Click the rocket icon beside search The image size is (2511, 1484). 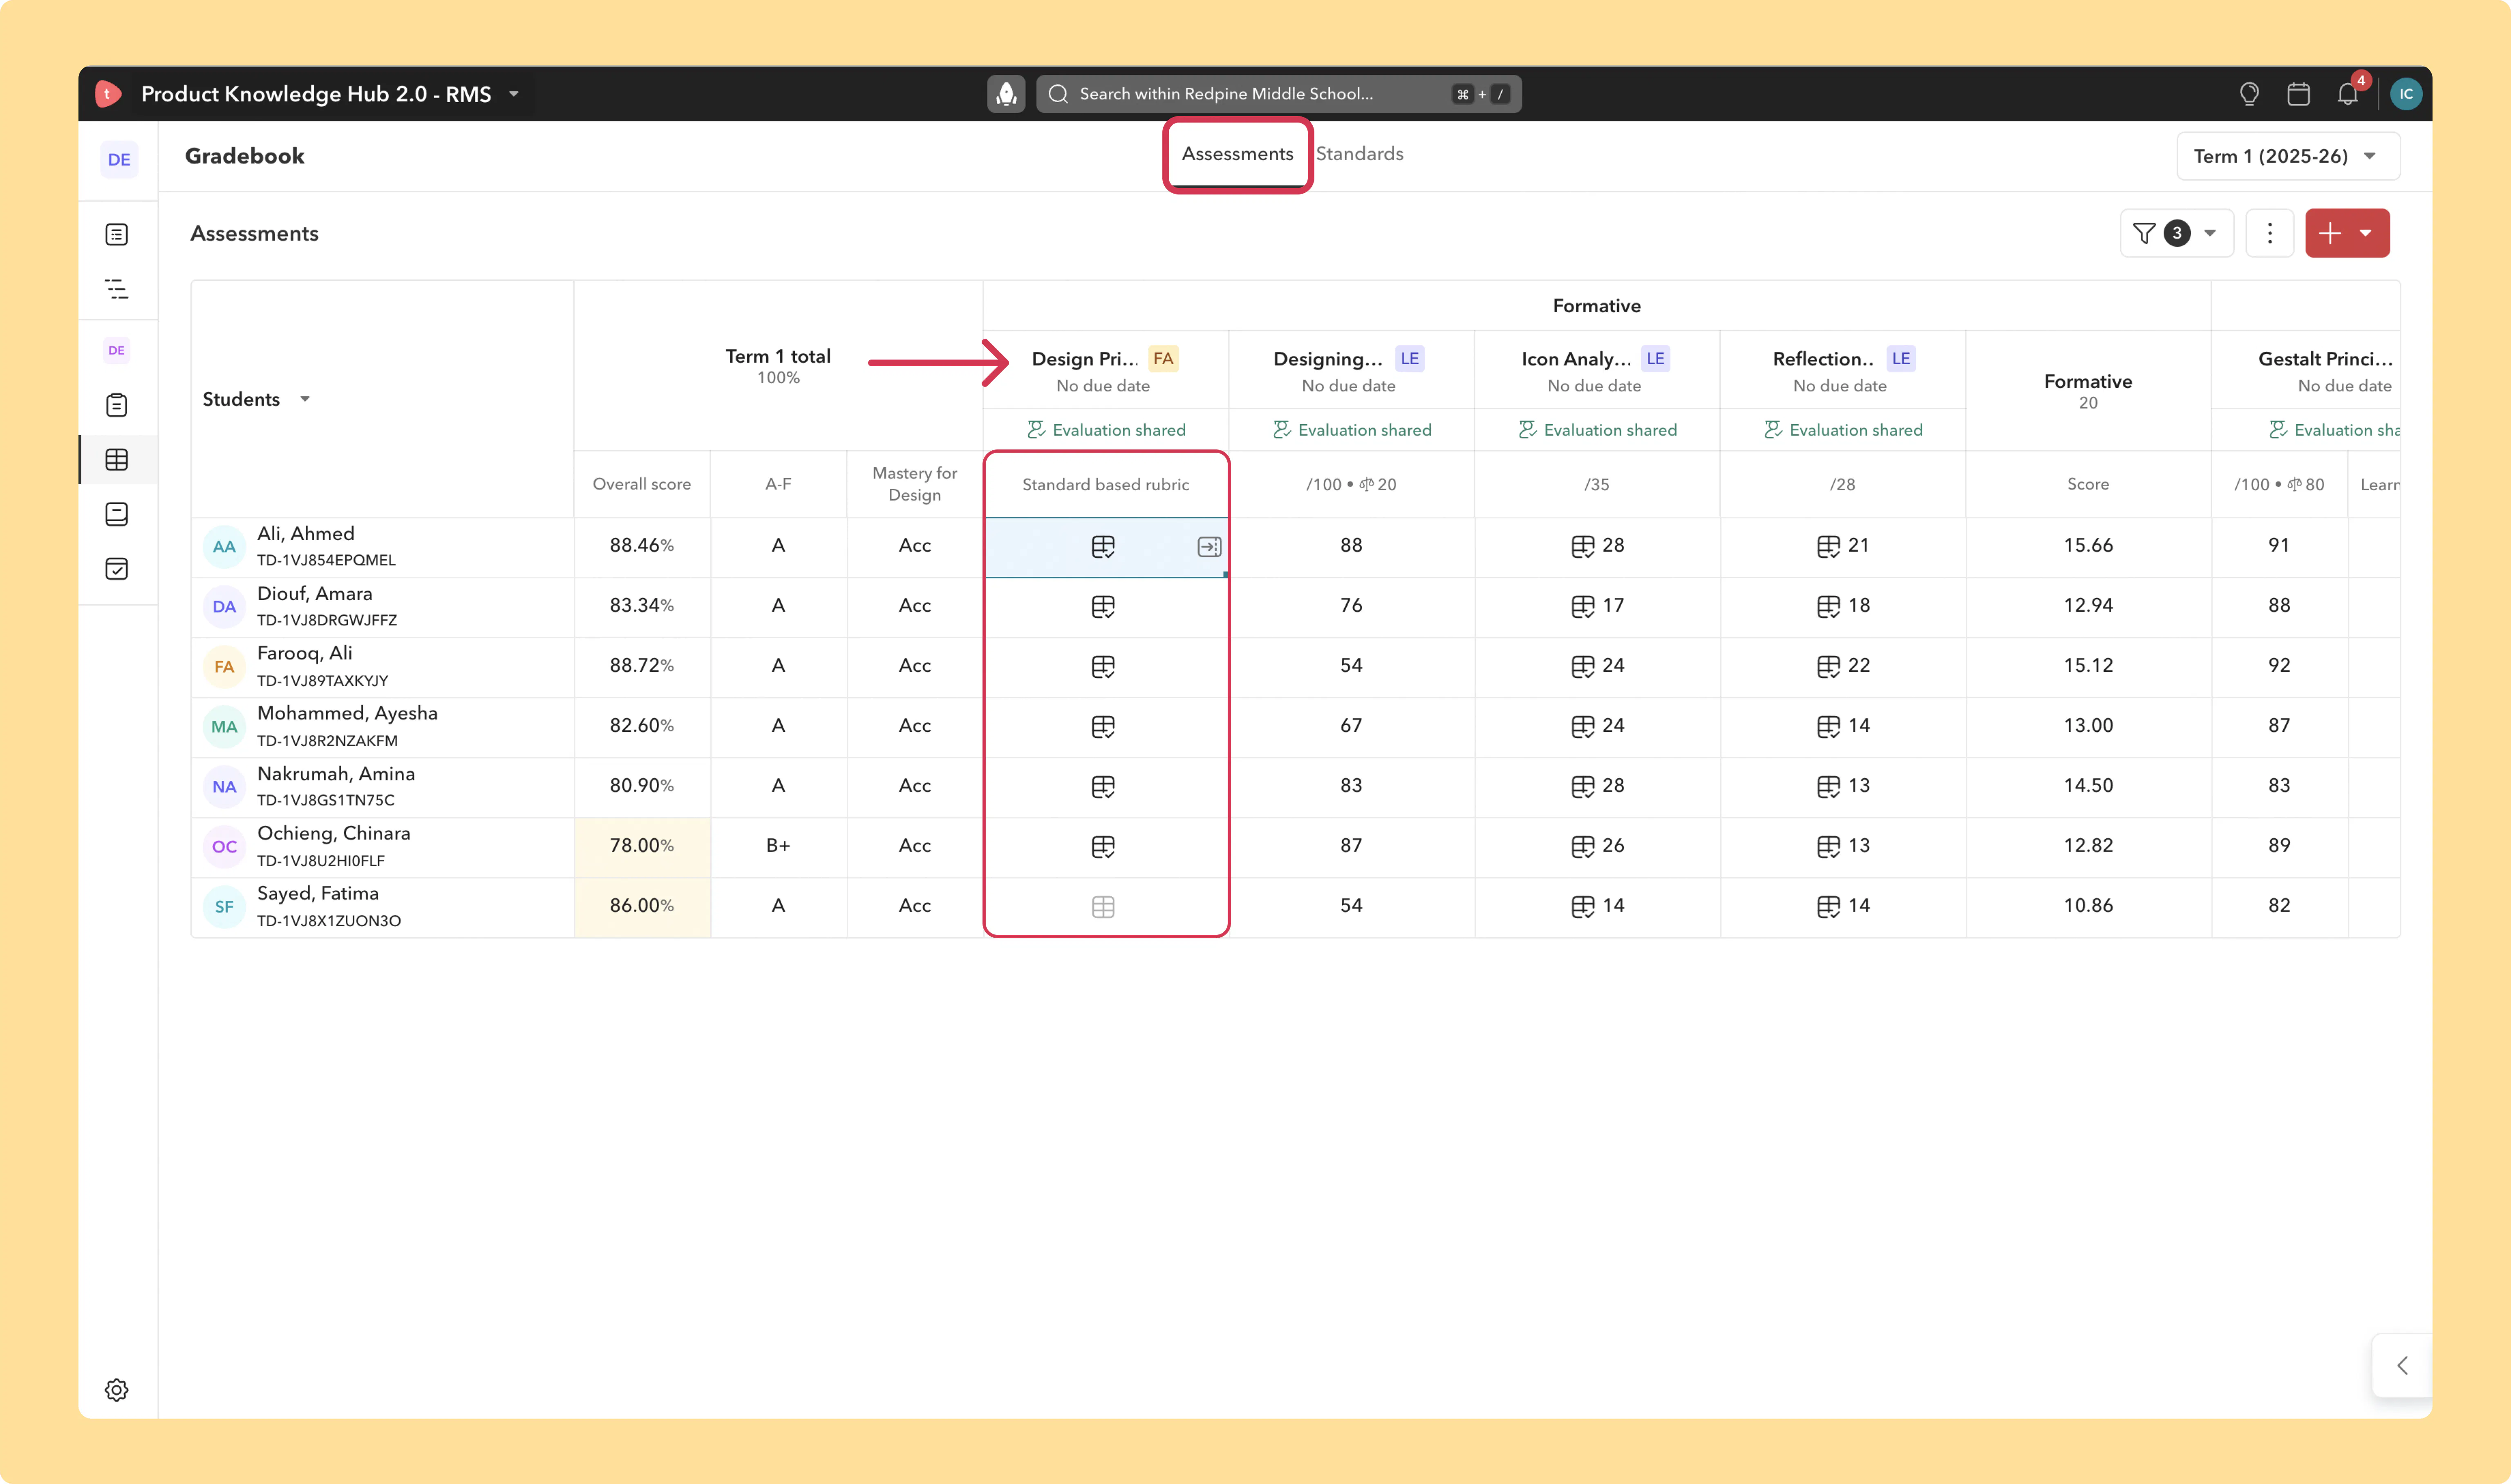[x=1006, y=93]
